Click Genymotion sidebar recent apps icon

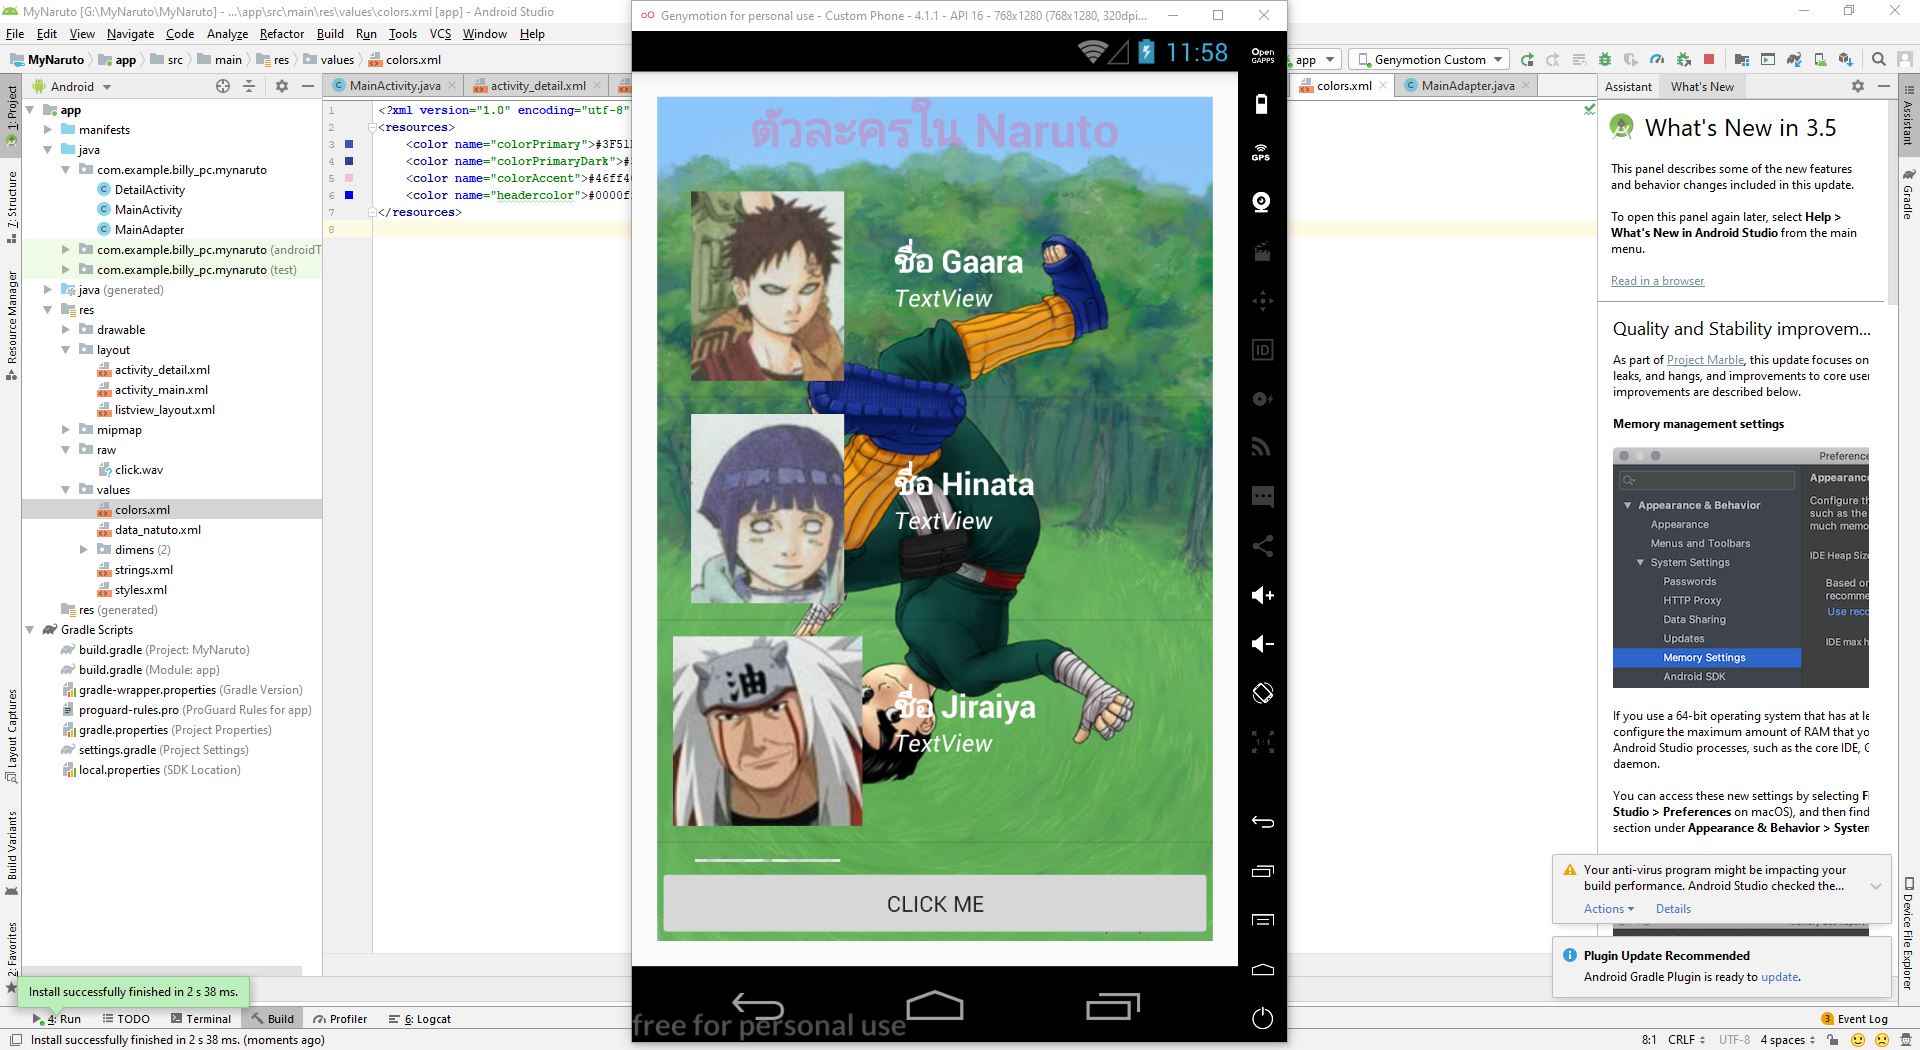pyautogui.click(x=1262, y=871)
